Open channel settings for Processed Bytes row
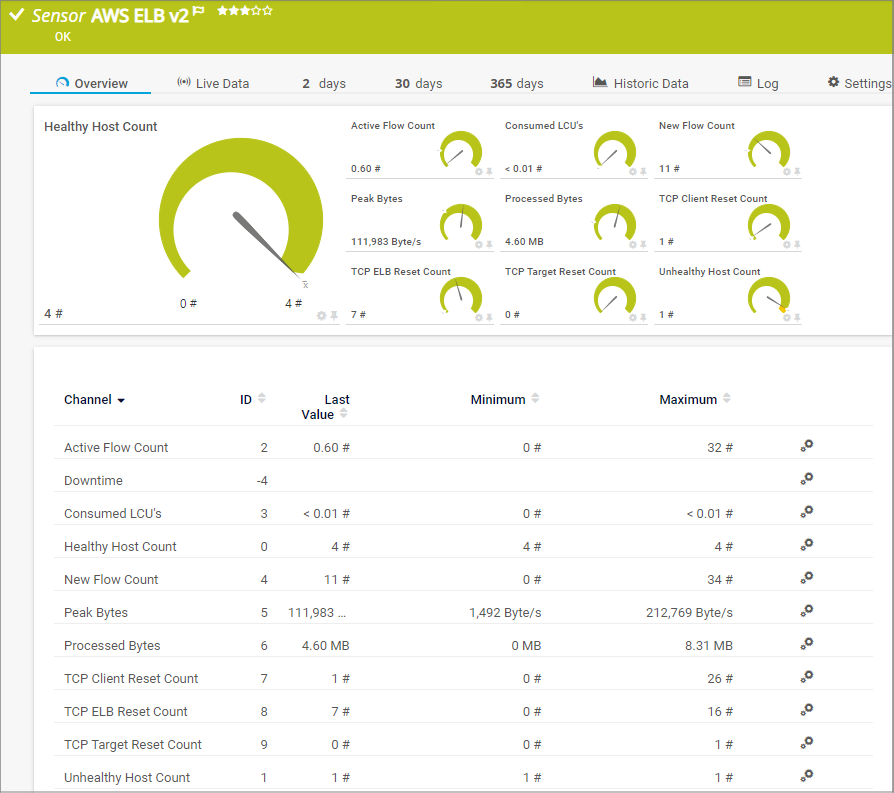Image resolution: width=894 pixels, height=793 pixels. coord(807,644)
